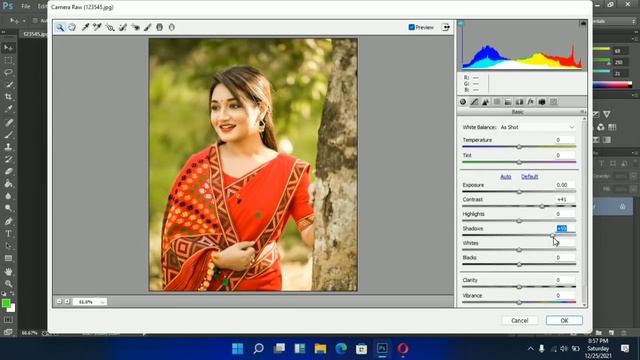Click the Vibrance slider handle

point(519,302)
